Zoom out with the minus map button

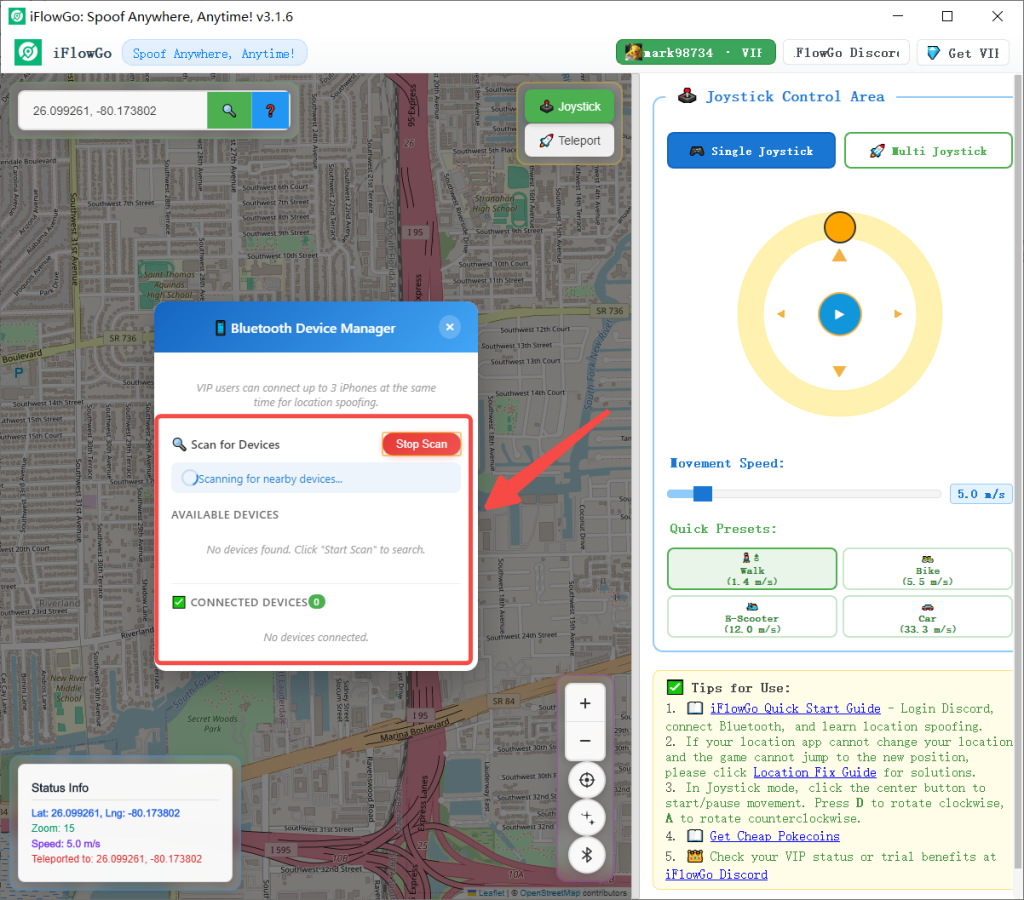pos(585,741)
